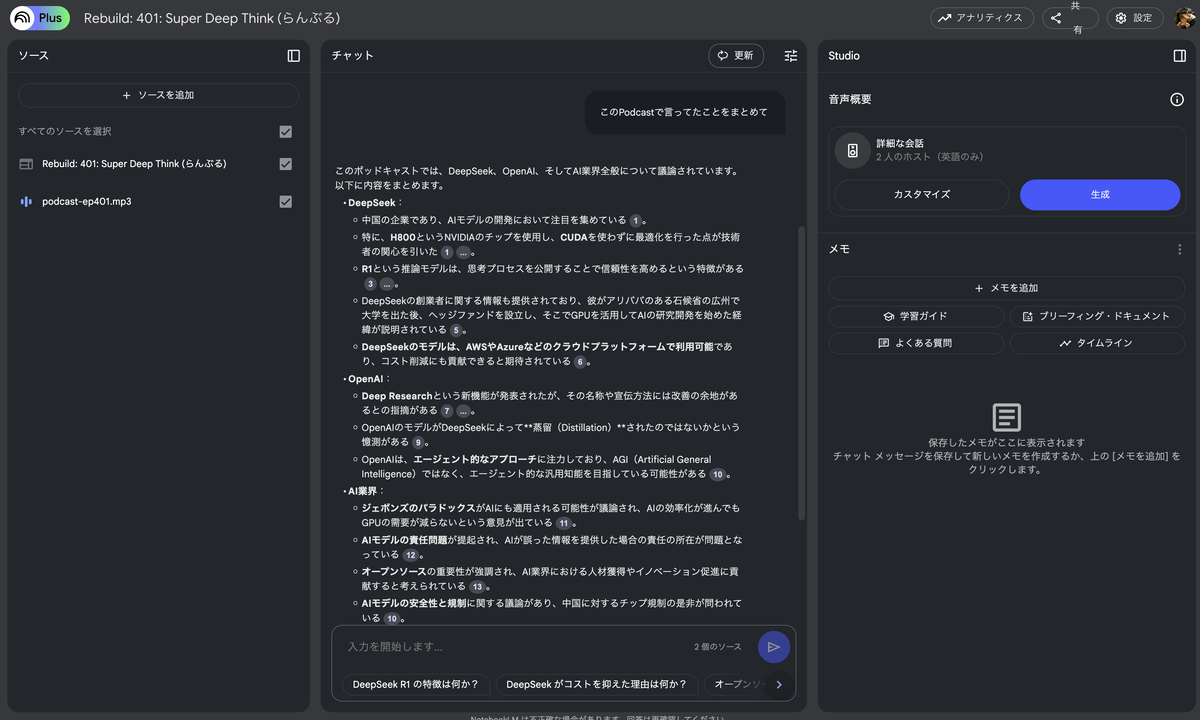
Task: Open chat configuration sliders icon
Action: pyautogui.click(x=791, y=56)
